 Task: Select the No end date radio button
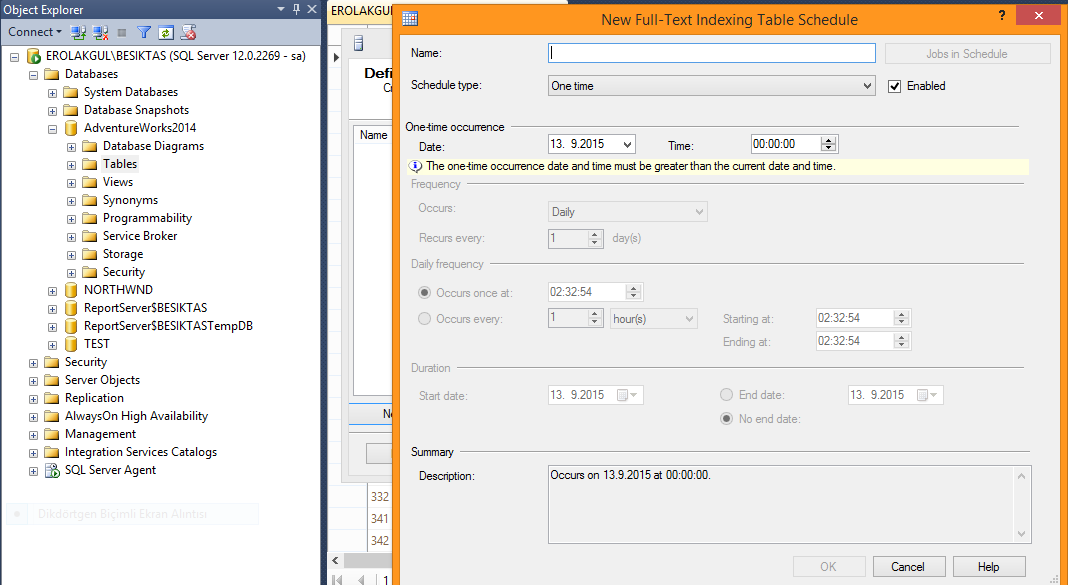727,419
